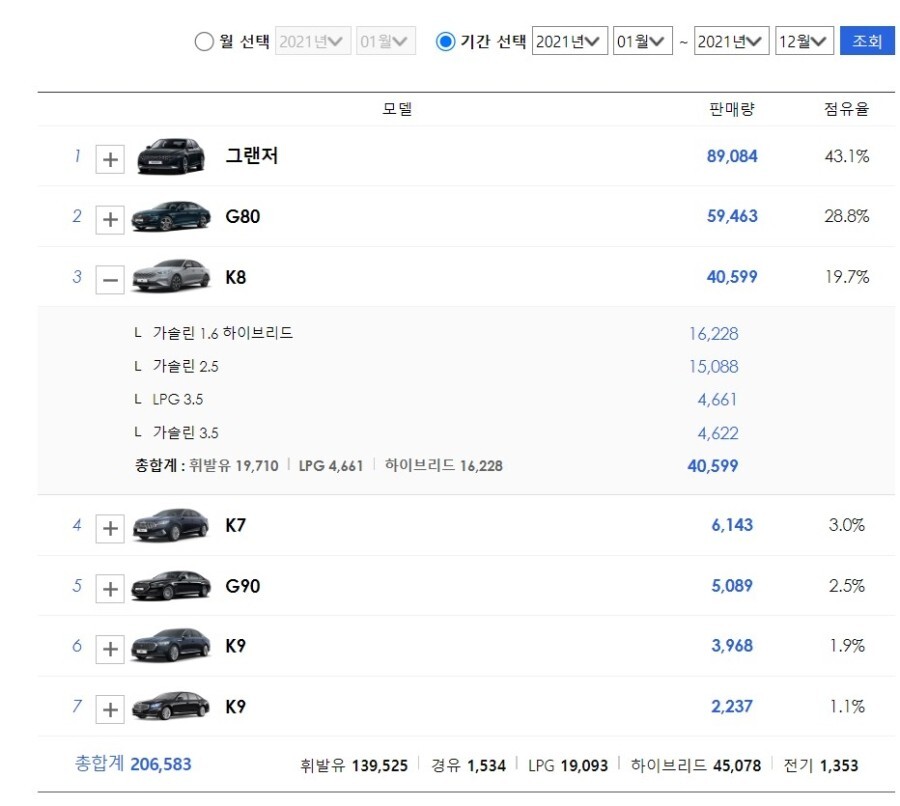Click the K8 sales figure 40,599 in header row
The height and width of the screenshot is (806, 900).
(x=732, y=277)
